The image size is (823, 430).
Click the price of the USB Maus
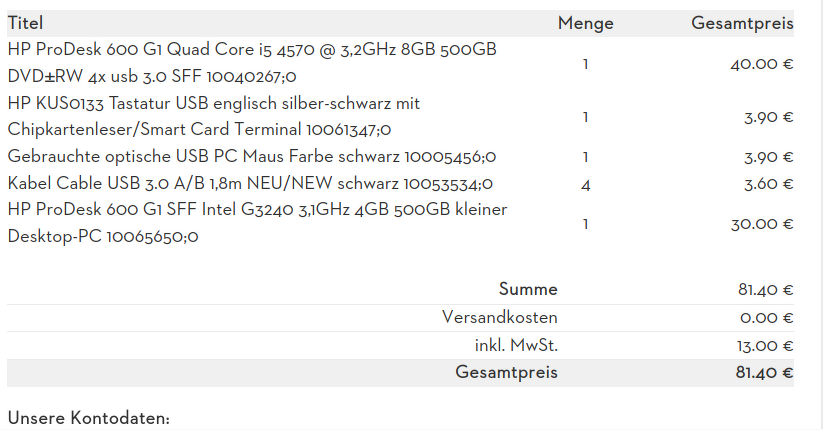pos(768,157)
